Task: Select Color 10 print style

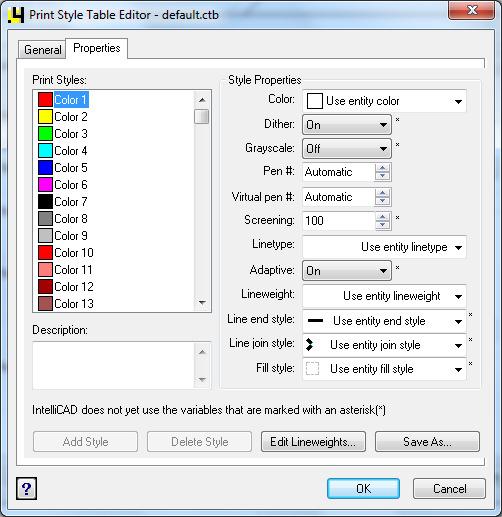Action: click(74, 253)
